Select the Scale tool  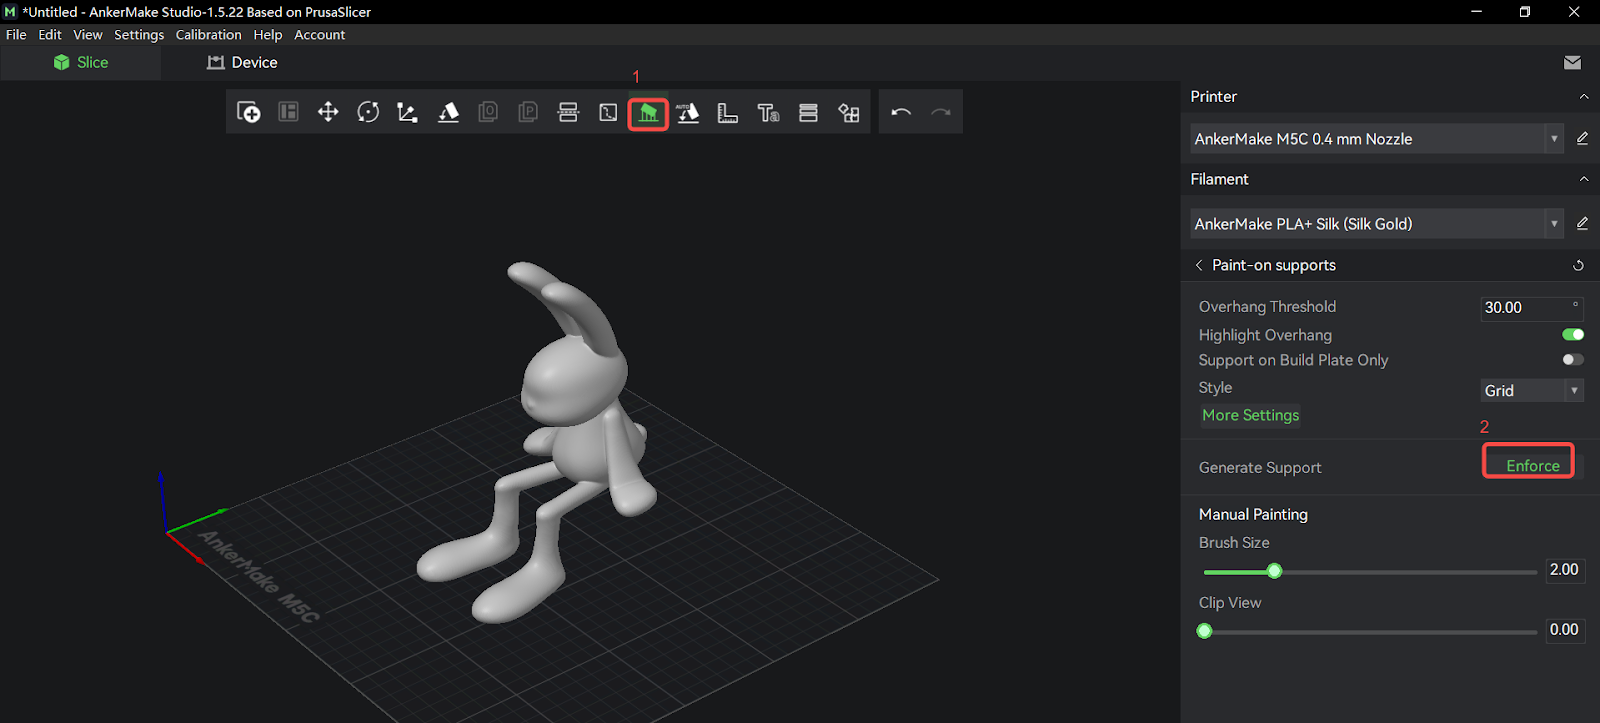pyautogui.click(x=407, y=112)
